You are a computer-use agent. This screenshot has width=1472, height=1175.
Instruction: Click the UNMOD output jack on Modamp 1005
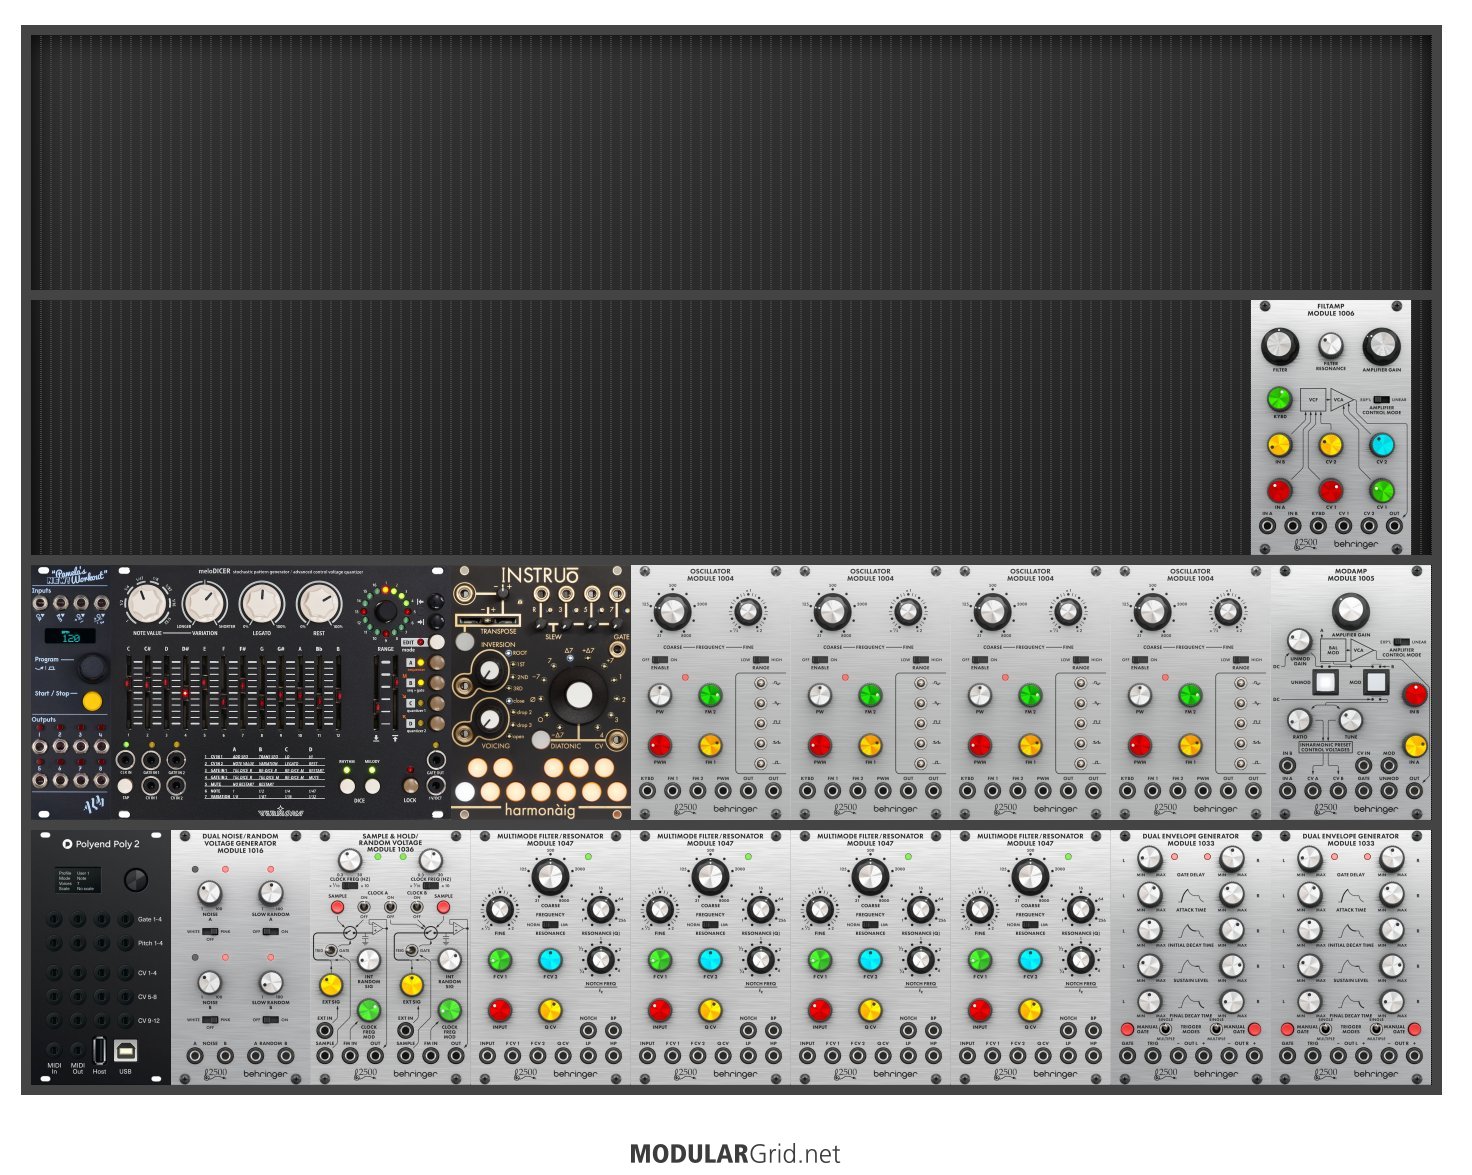1389,791
